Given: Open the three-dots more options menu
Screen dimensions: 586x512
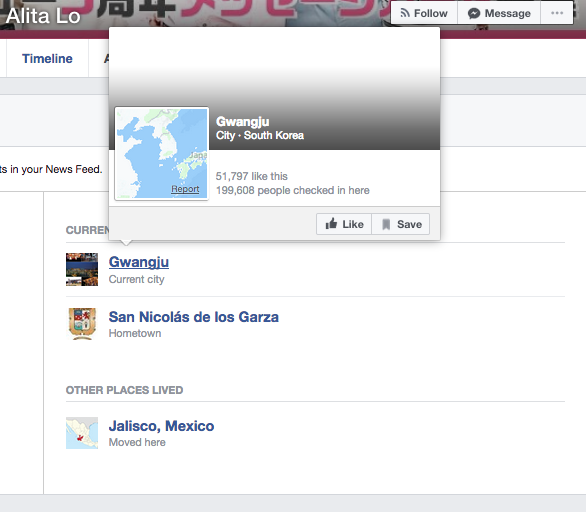Looking at the screenshot, I should [x=557, y=13].
